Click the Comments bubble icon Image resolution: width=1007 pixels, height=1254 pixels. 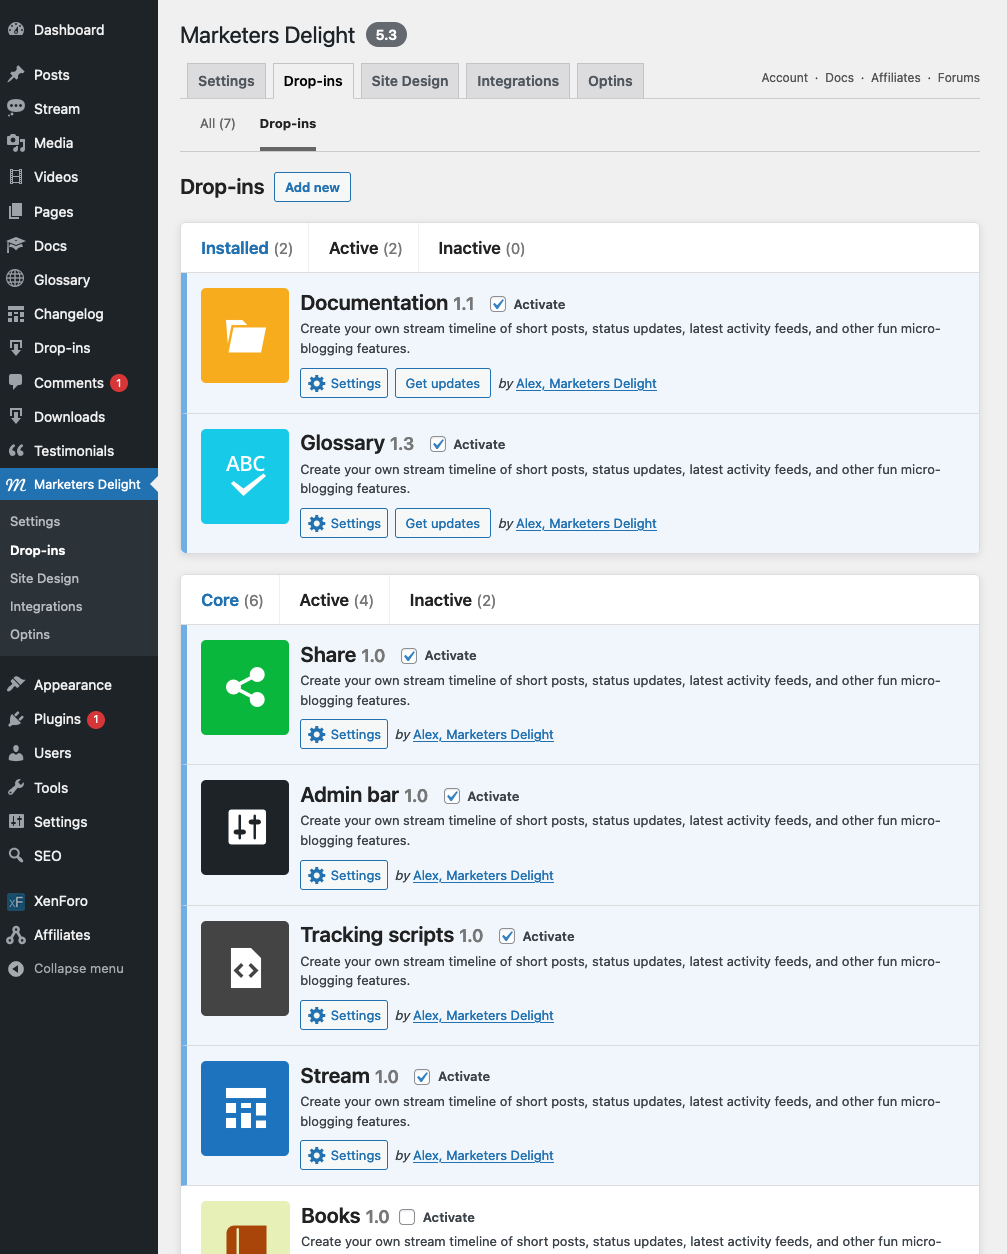pos(16,383)
